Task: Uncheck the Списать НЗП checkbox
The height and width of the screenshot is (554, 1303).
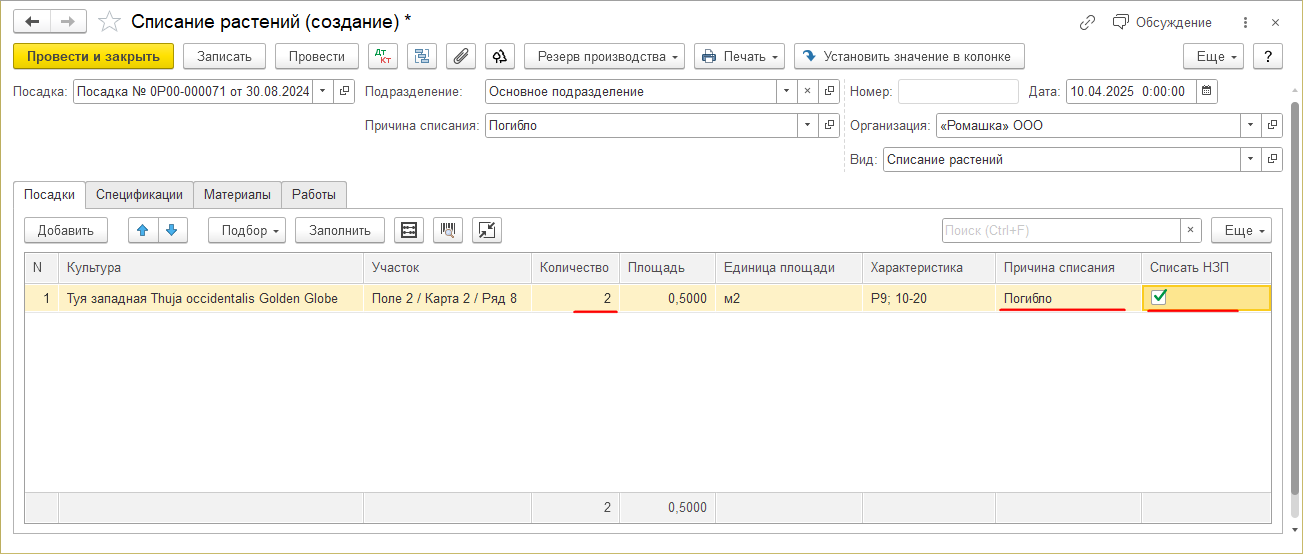Action: coord(1160,297)
